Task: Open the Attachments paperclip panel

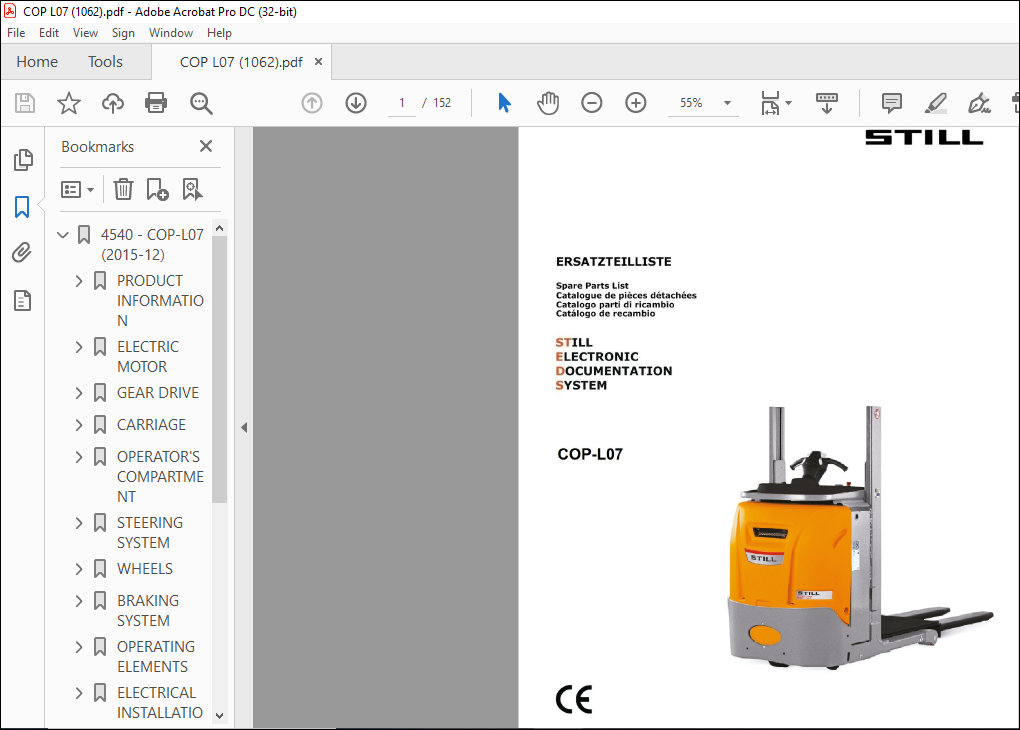Action: [22, 252]
